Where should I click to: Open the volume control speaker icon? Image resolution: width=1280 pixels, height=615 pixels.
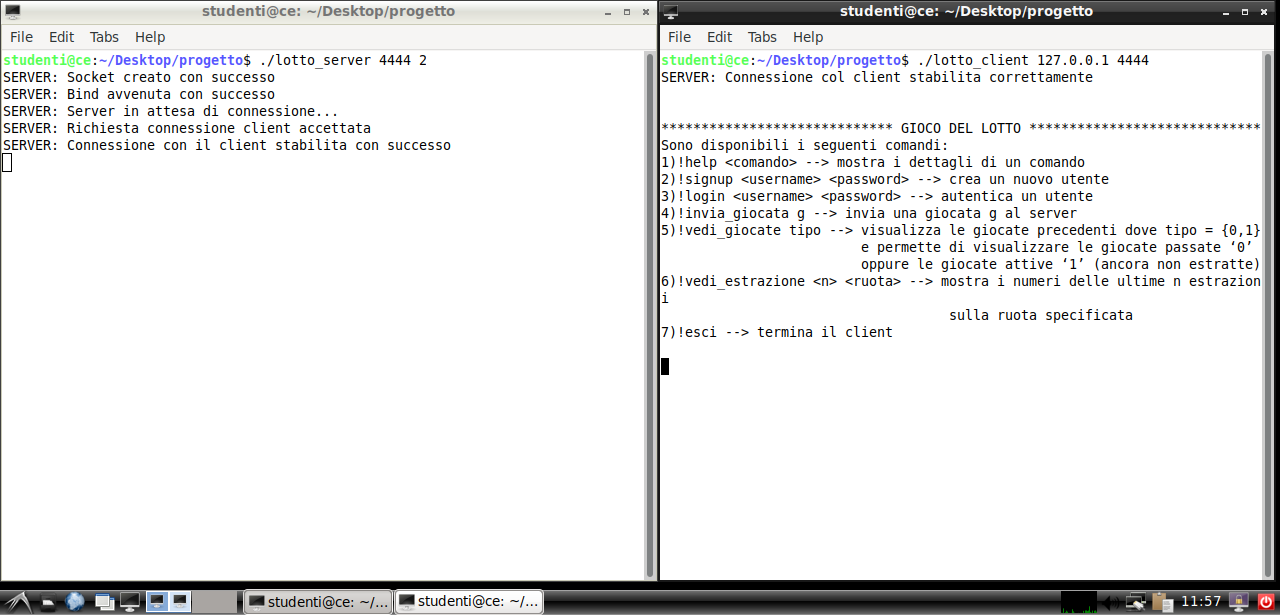1110,602
